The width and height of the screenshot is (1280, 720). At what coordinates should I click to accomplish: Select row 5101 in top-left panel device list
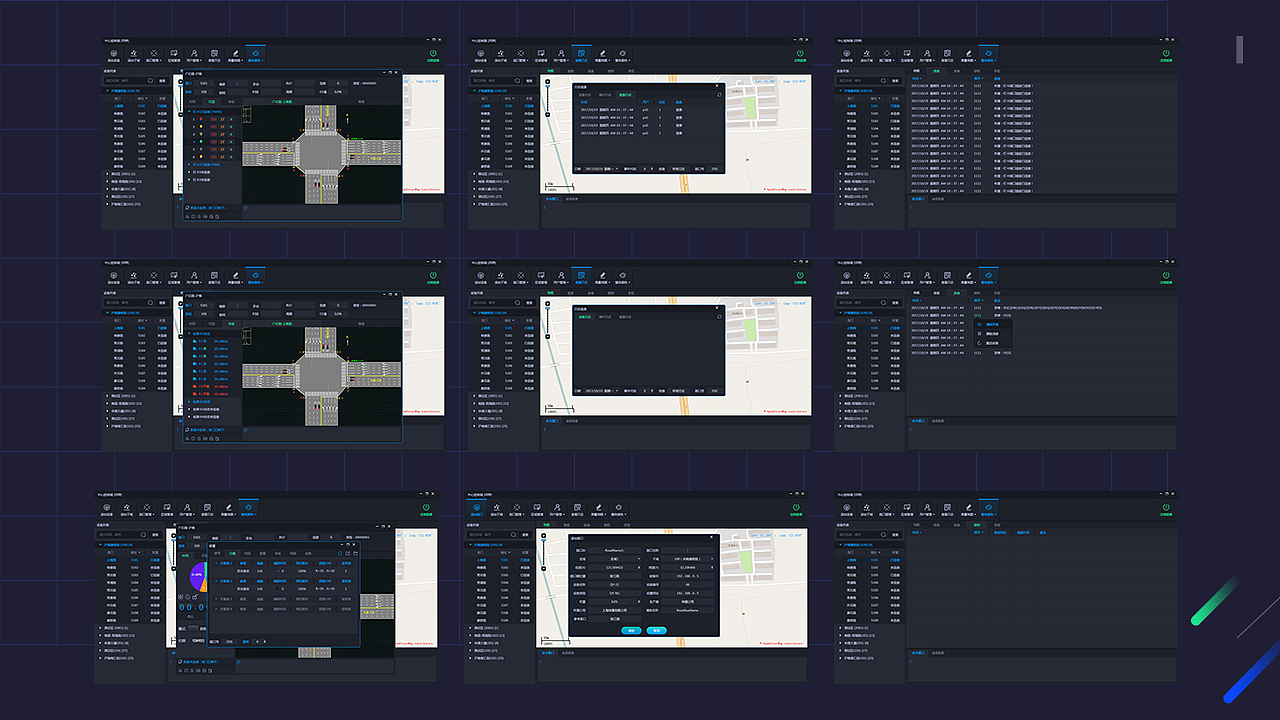click(137, 106)
